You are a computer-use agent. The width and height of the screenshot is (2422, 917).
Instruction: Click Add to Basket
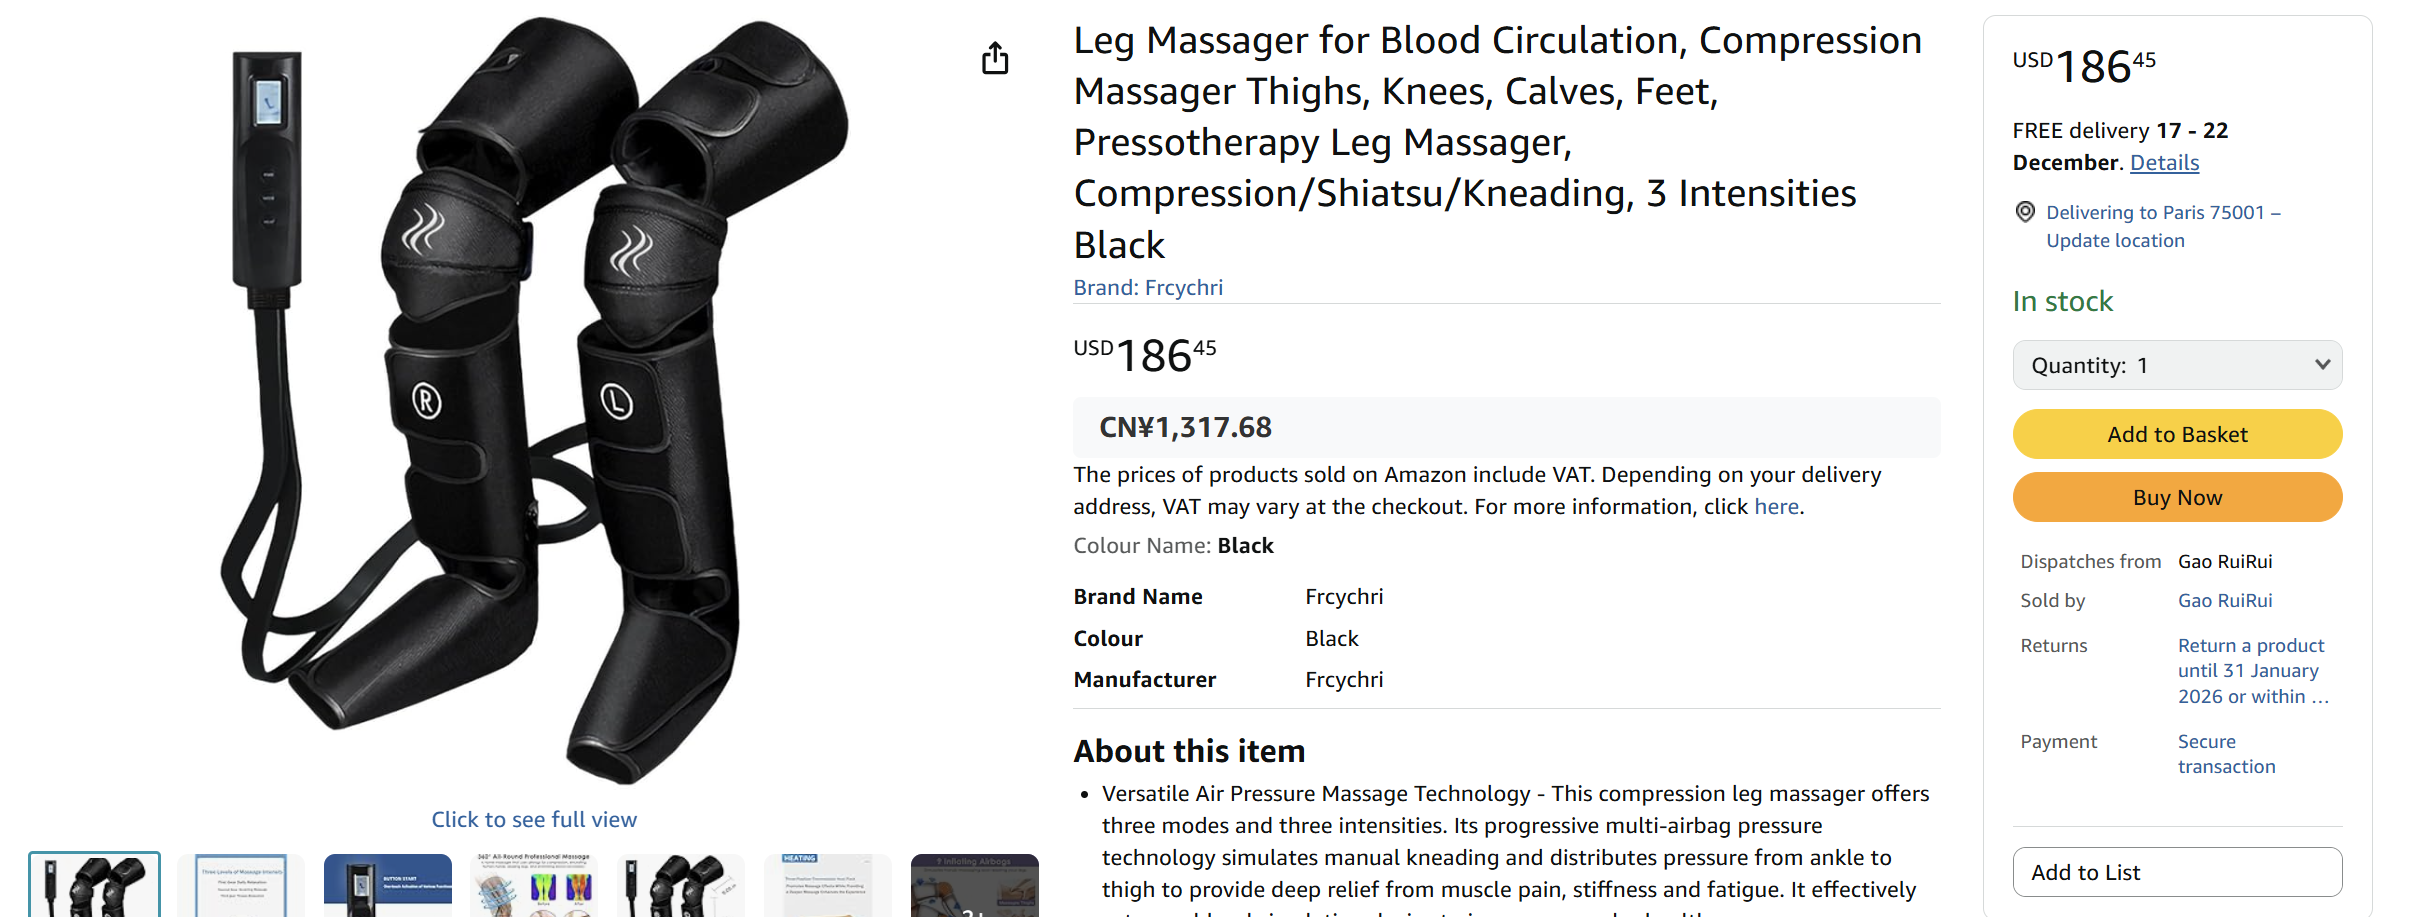pyautogui.click(x=2177, y=434)
